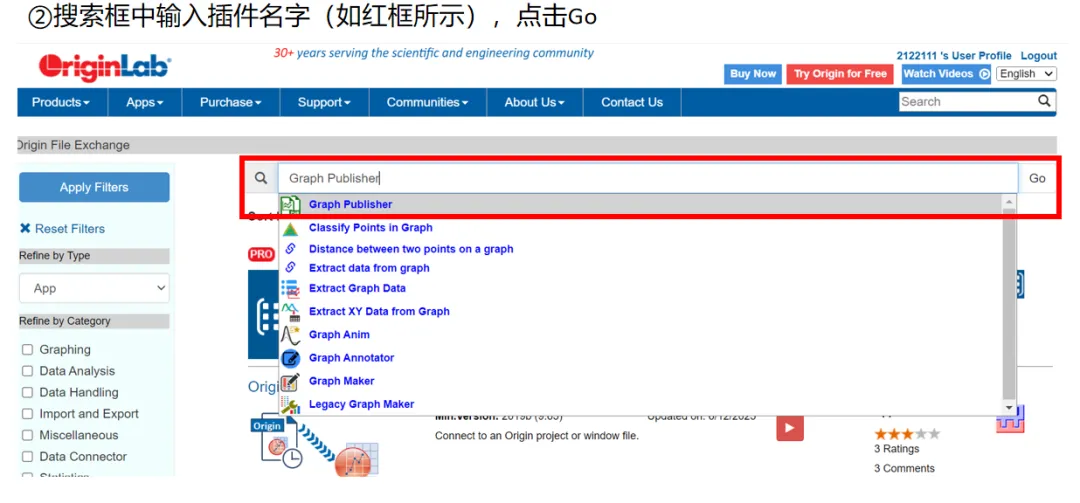Check the Data Handling category checkbox
This screenshot has width=1080, height=503.
pyautogui.click(x=28, y=393)
